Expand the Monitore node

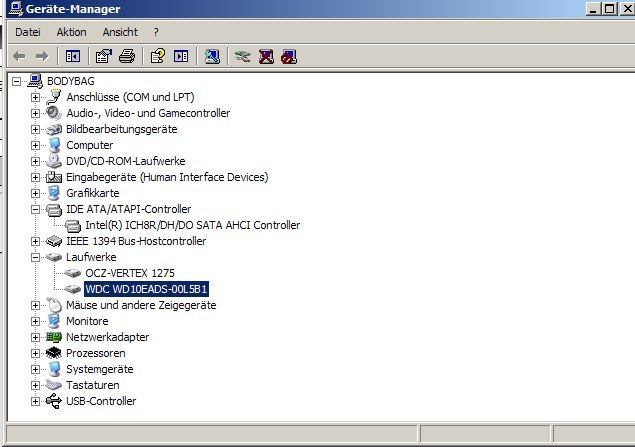pyautogui.click(x=35, y=321)
